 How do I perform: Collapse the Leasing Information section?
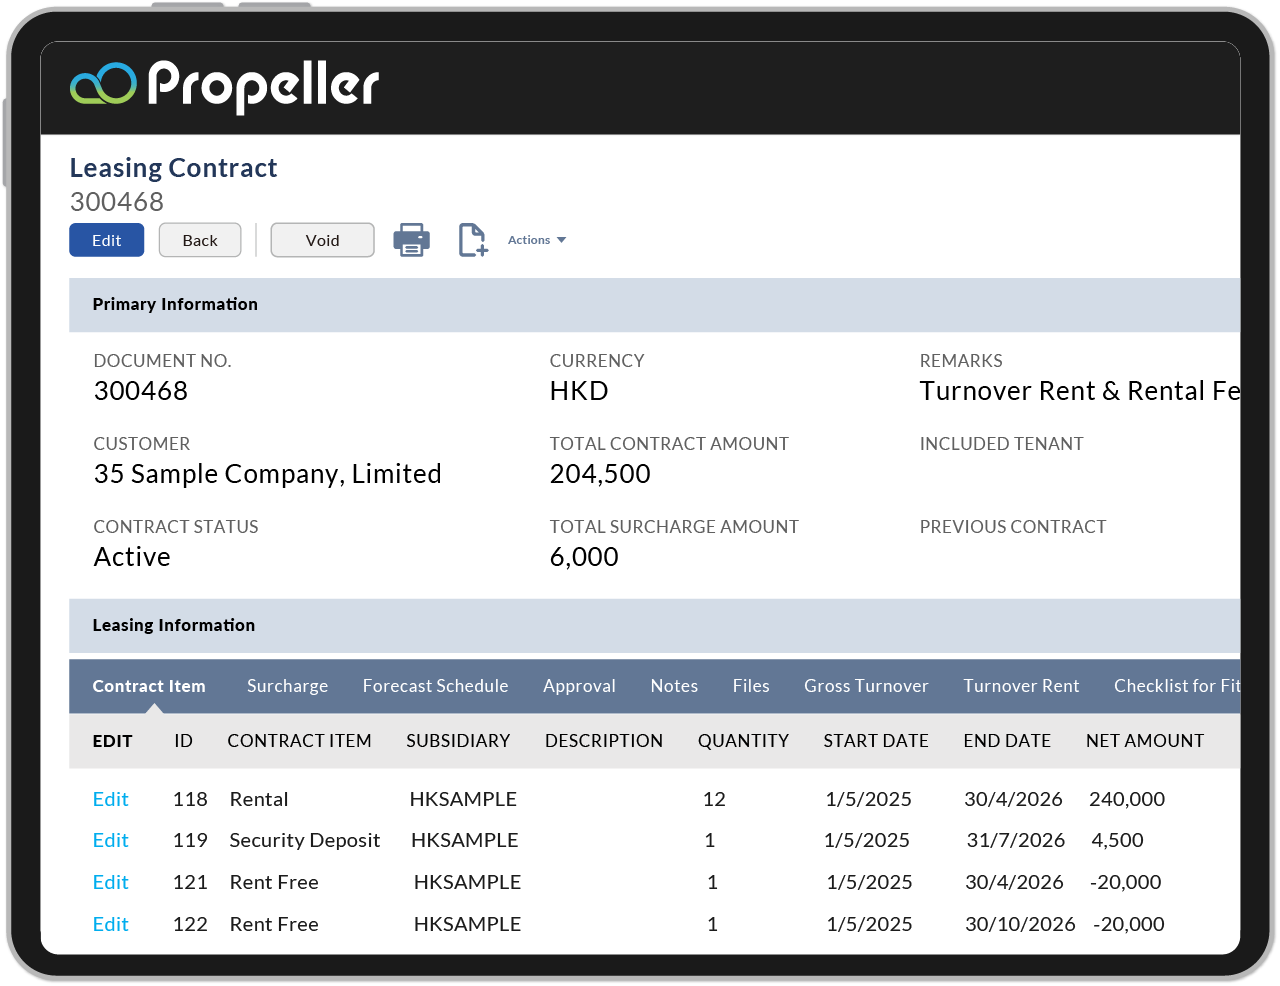pos(173,625)
